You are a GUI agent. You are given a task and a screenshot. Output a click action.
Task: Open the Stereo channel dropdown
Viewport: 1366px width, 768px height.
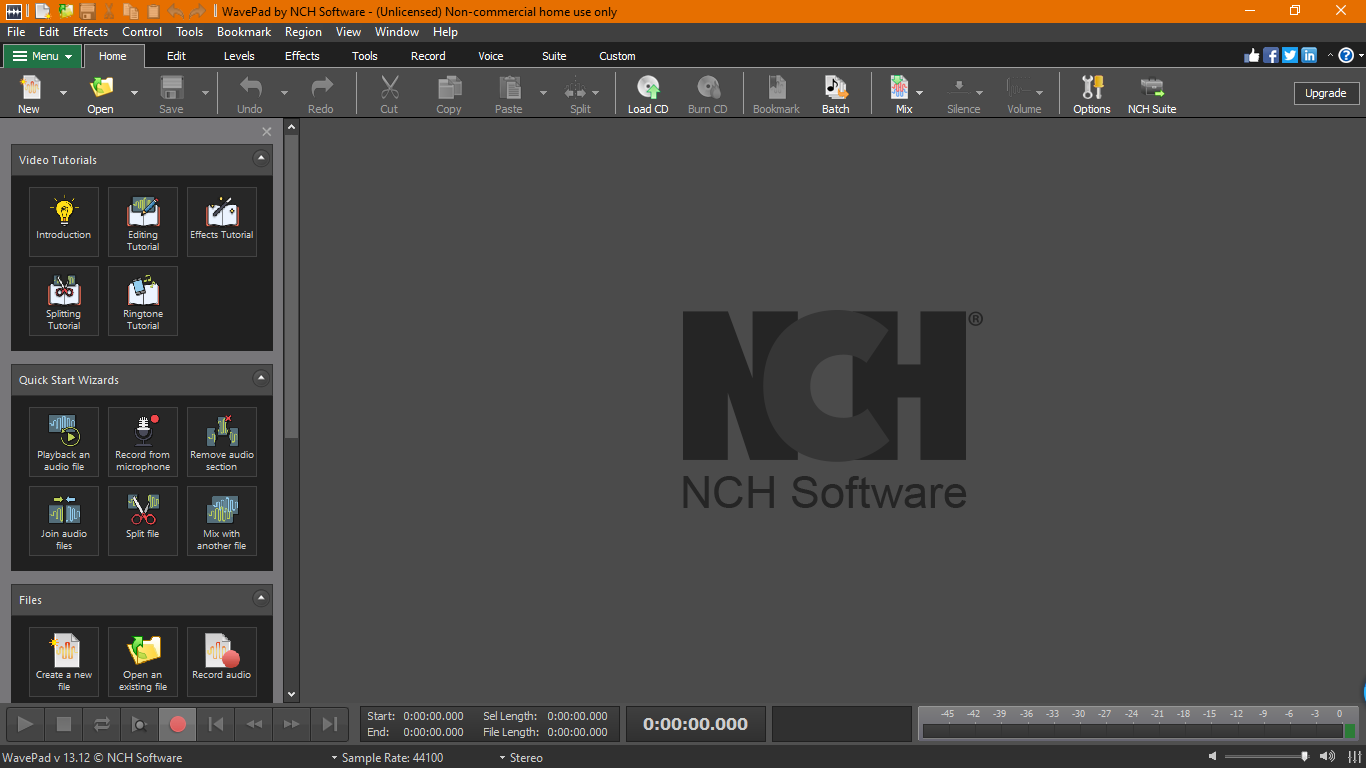pyautogui.click(x=521, y=758)
